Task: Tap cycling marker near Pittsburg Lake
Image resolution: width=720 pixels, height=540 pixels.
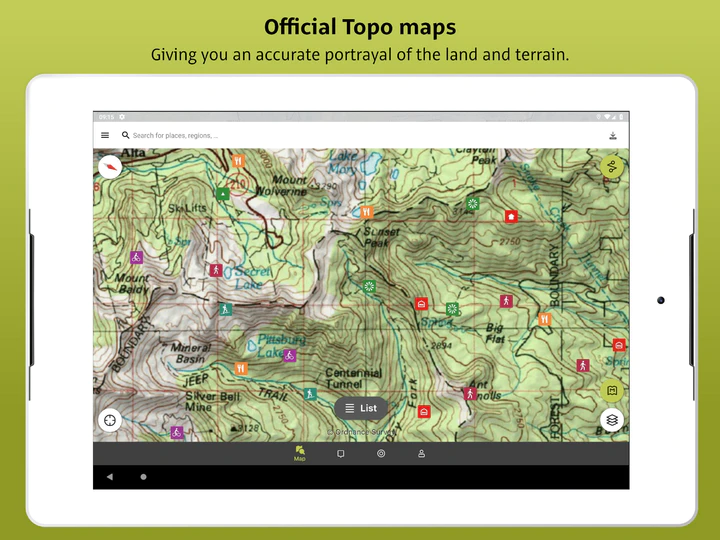Action: point(289,355)
